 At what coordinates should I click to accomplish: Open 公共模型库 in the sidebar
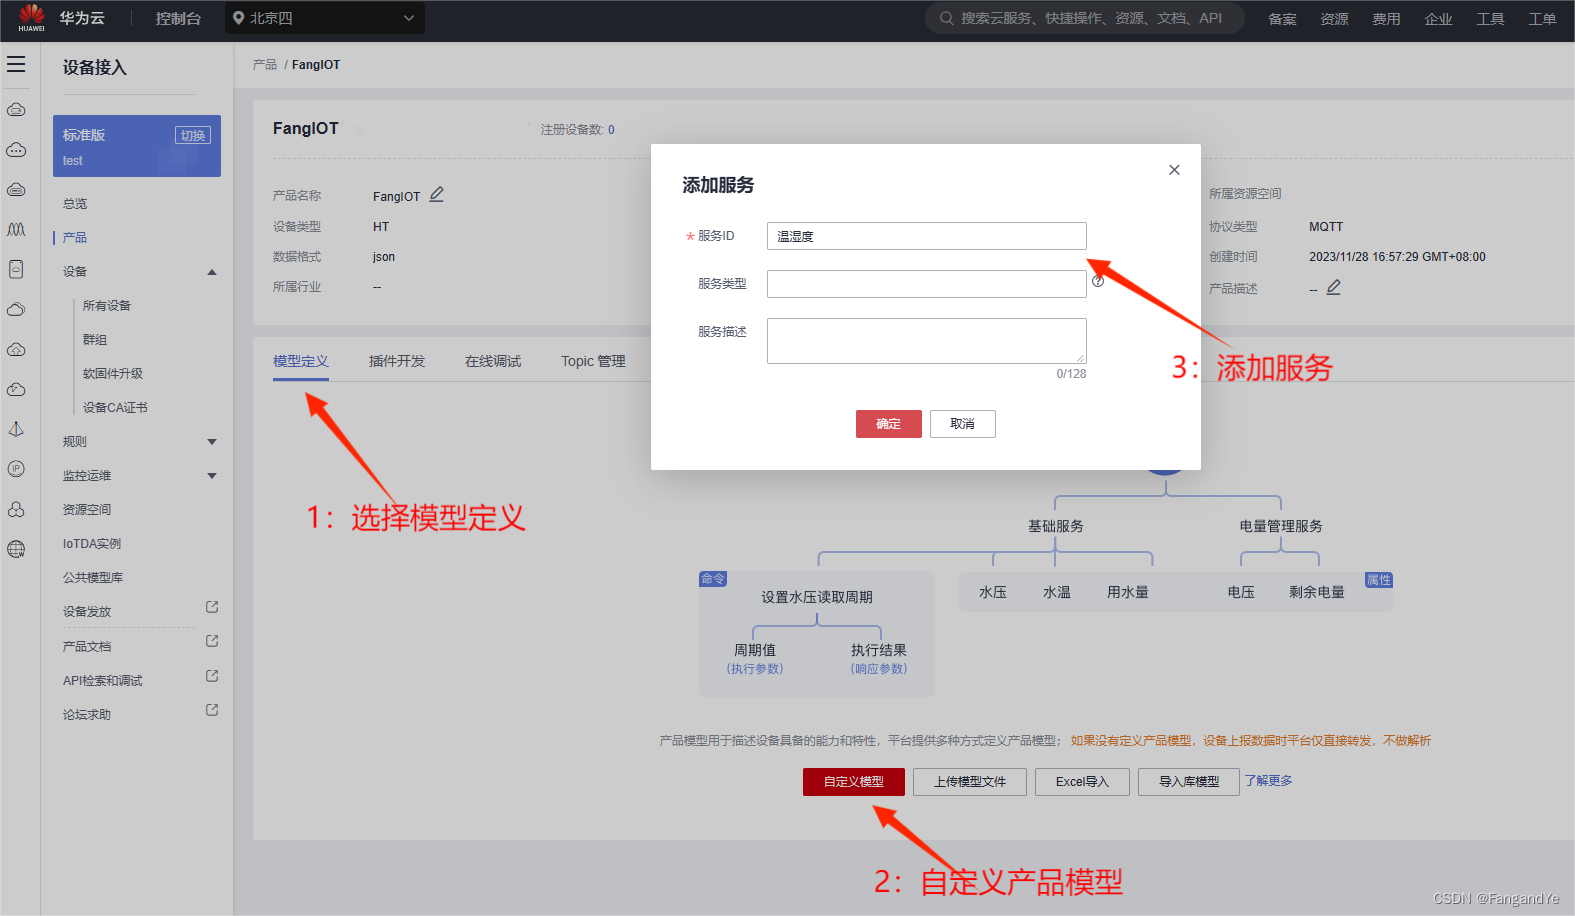pos(93,578)
